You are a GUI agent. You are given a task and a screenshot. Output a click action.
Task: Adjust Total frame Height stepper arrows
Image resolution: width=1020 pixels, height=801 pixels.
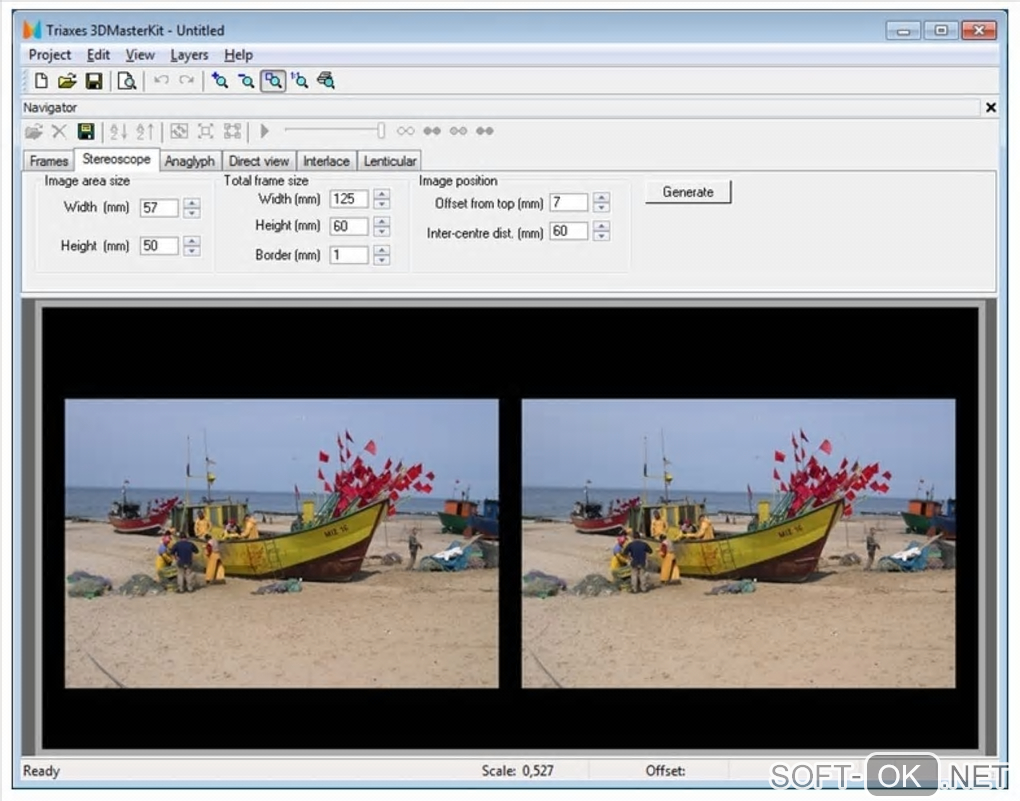381,227
